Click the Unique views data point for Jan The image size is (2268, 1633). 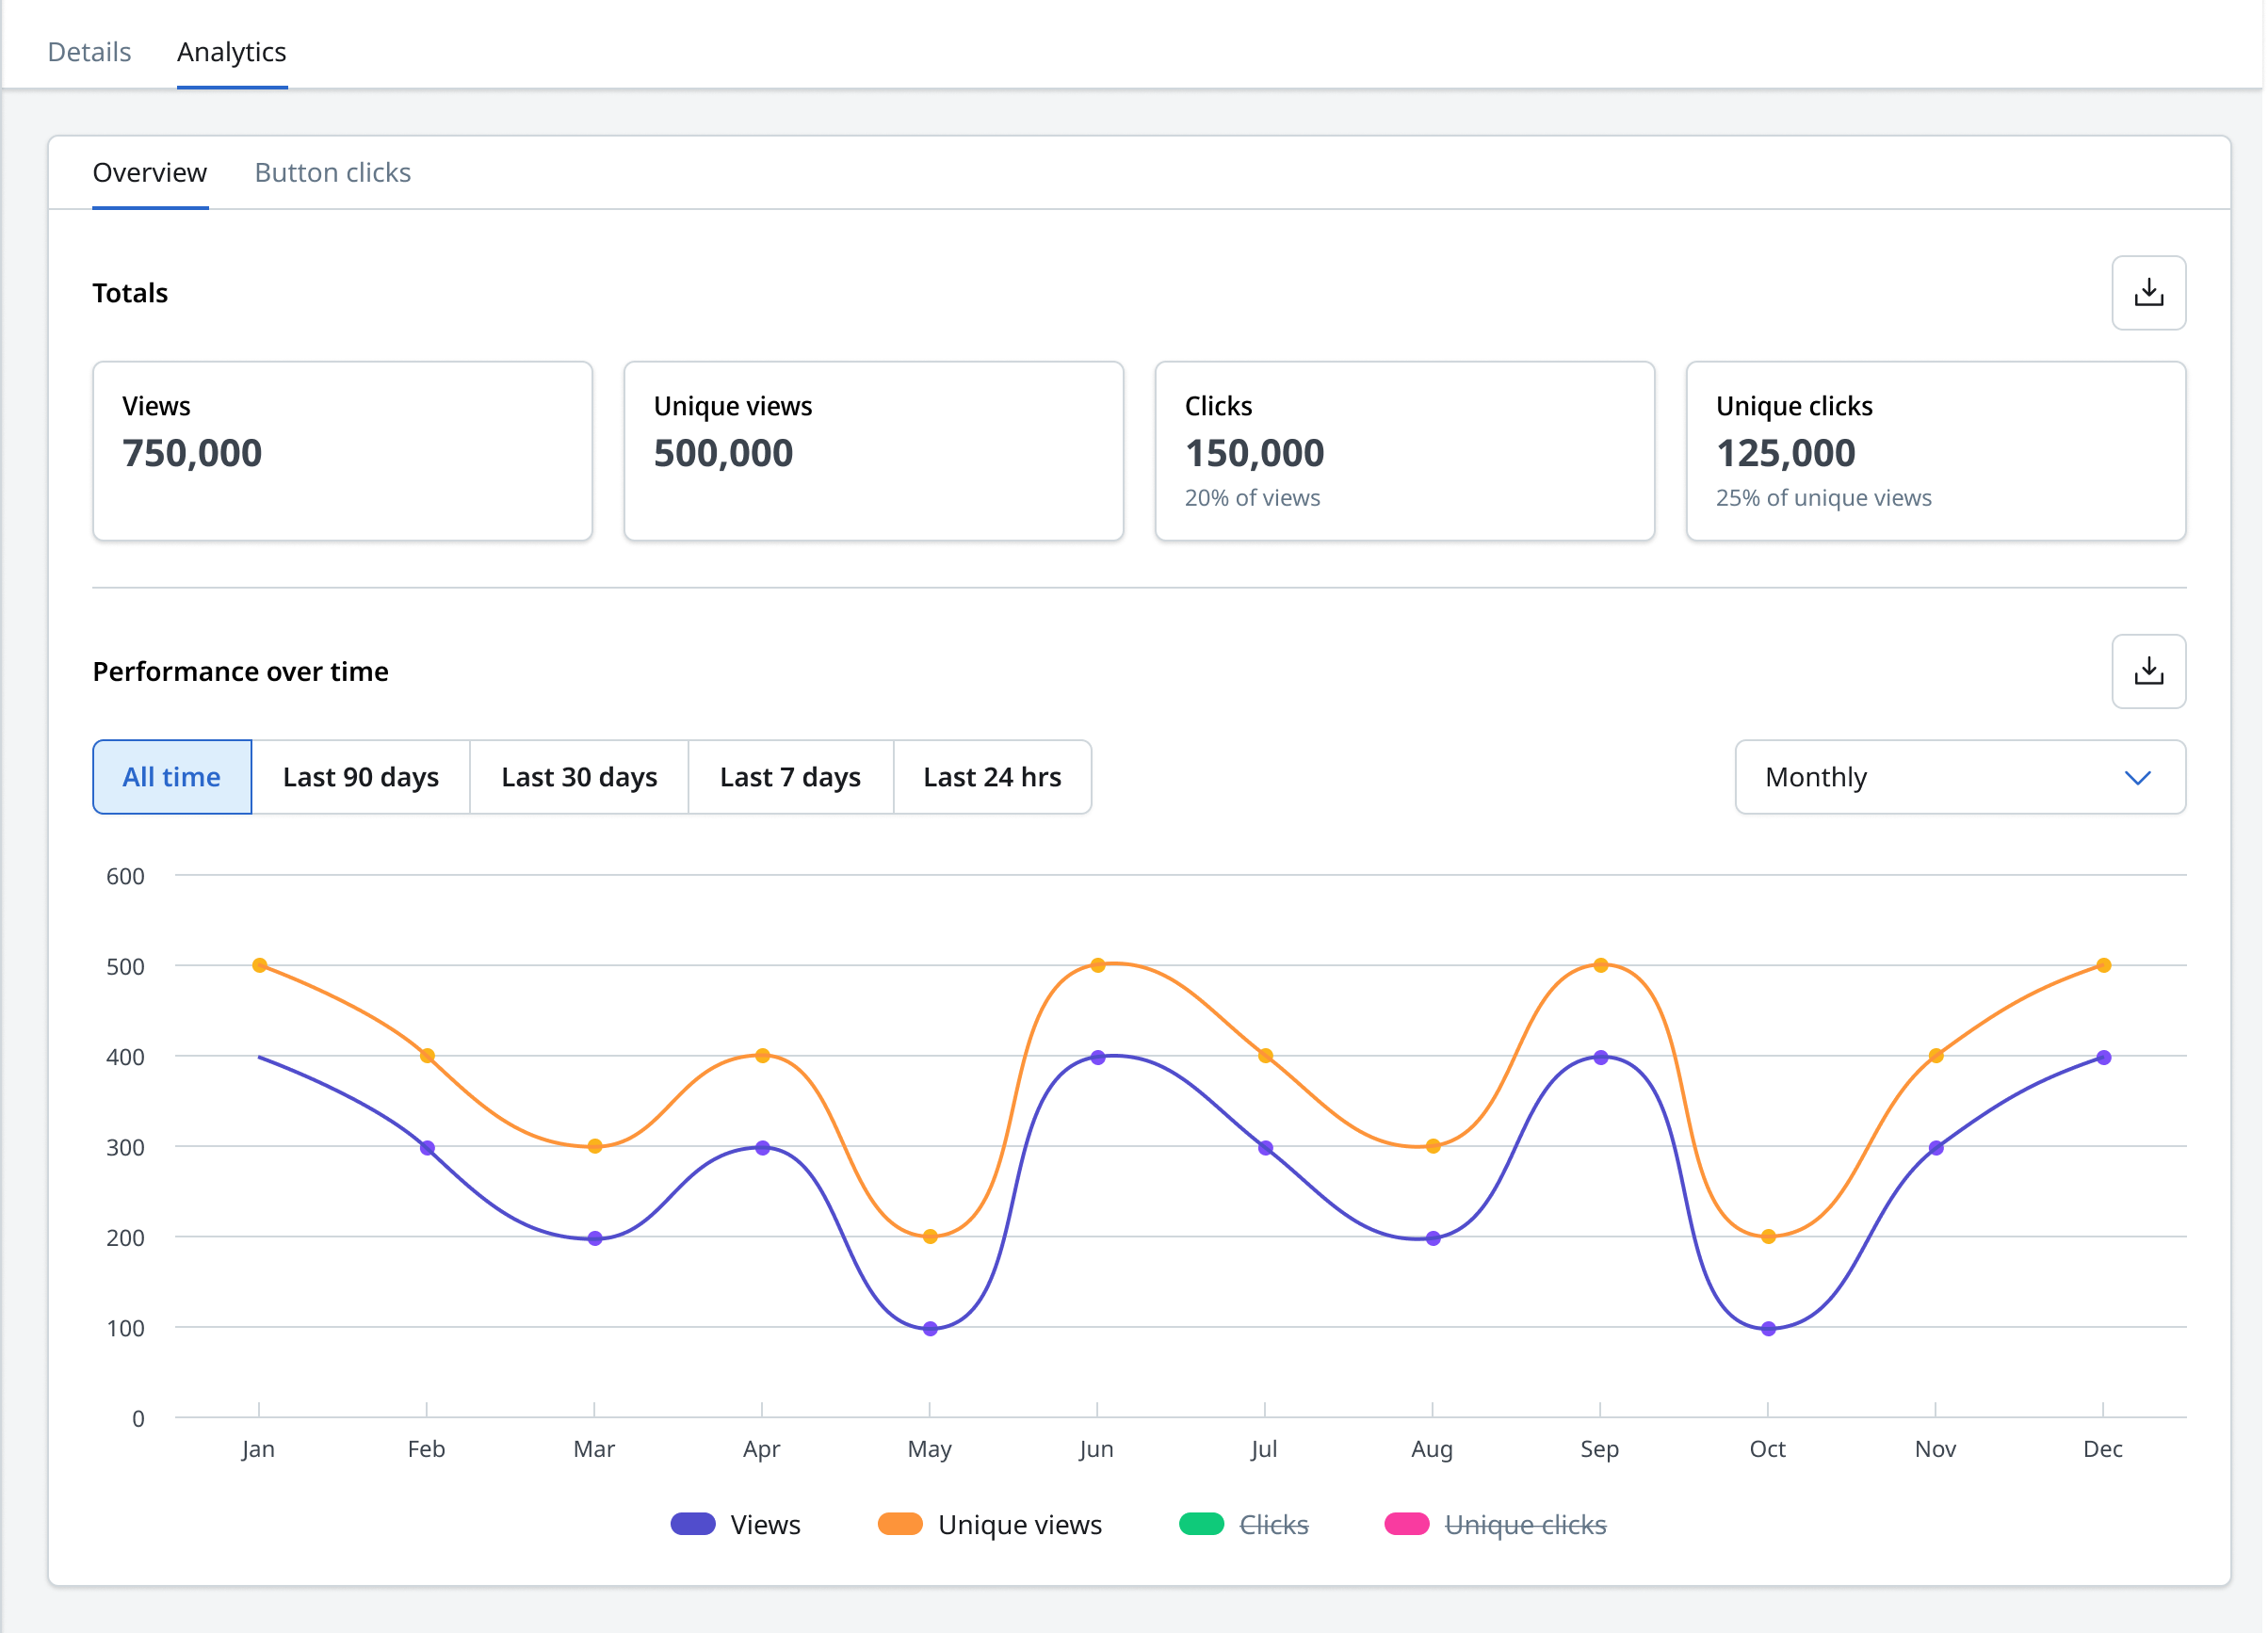click(x=260, y=965)
